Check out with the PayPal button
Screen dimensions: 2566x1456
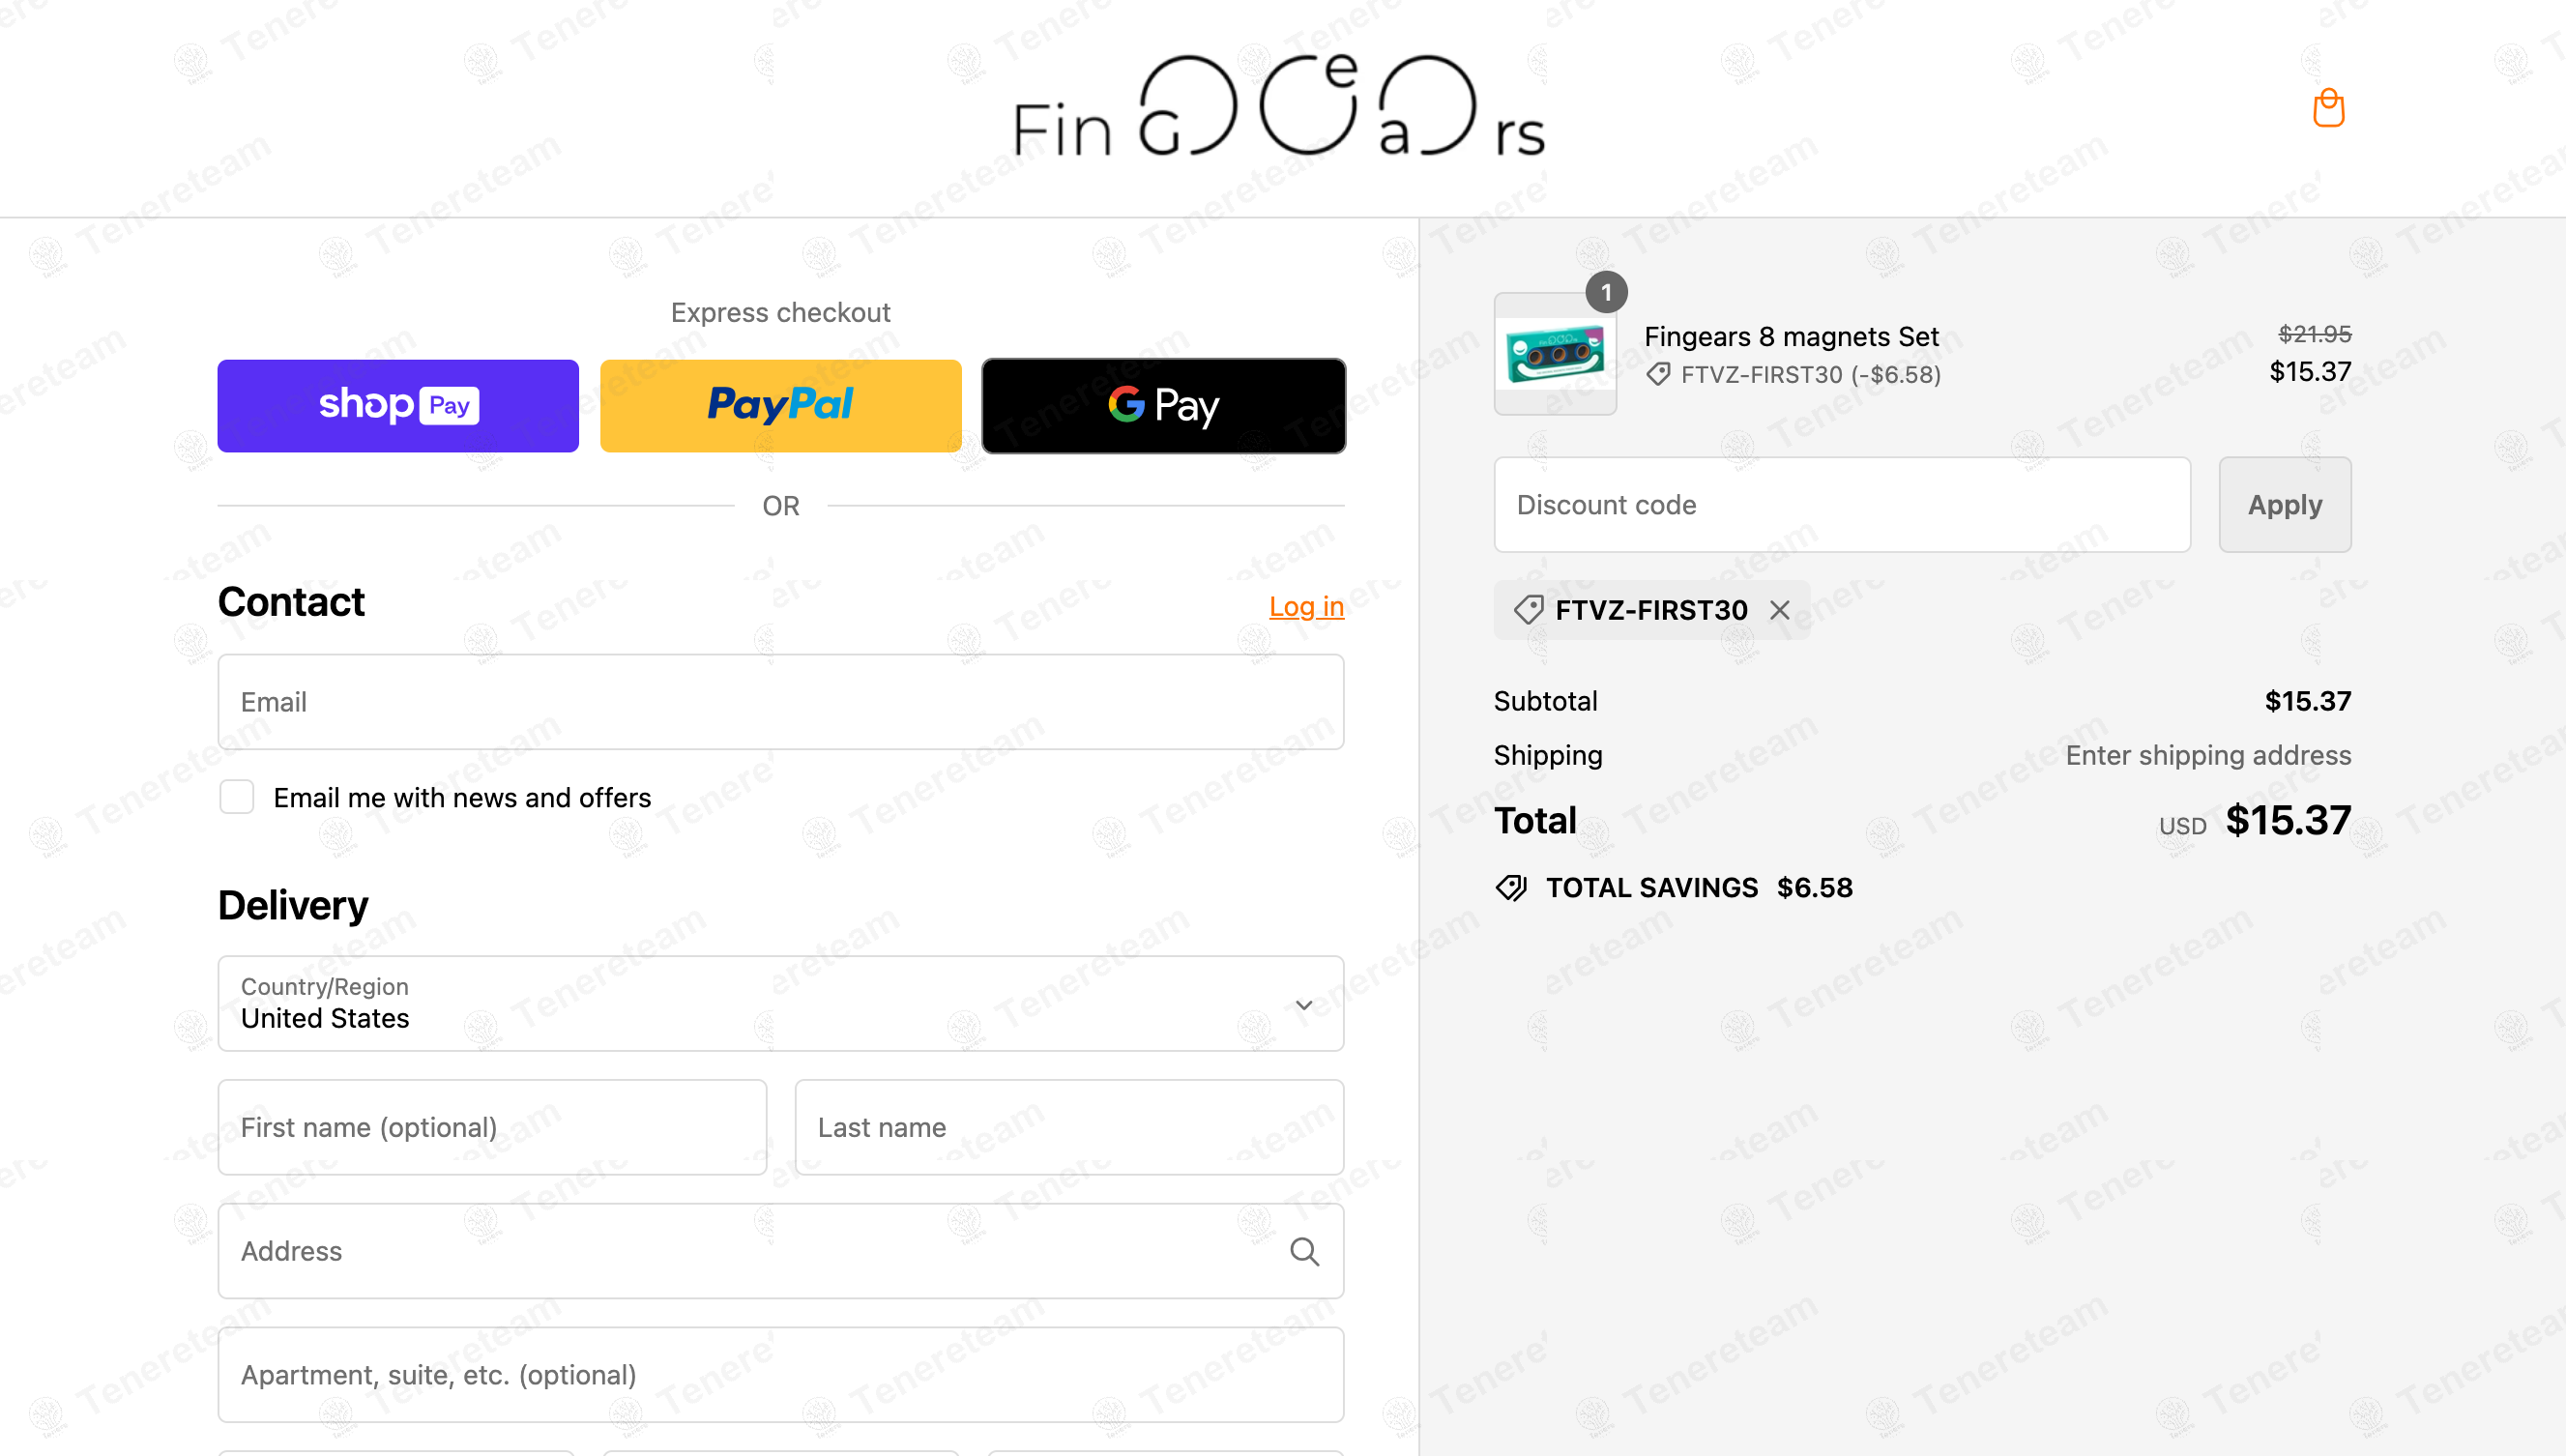(x=780, y=406)
